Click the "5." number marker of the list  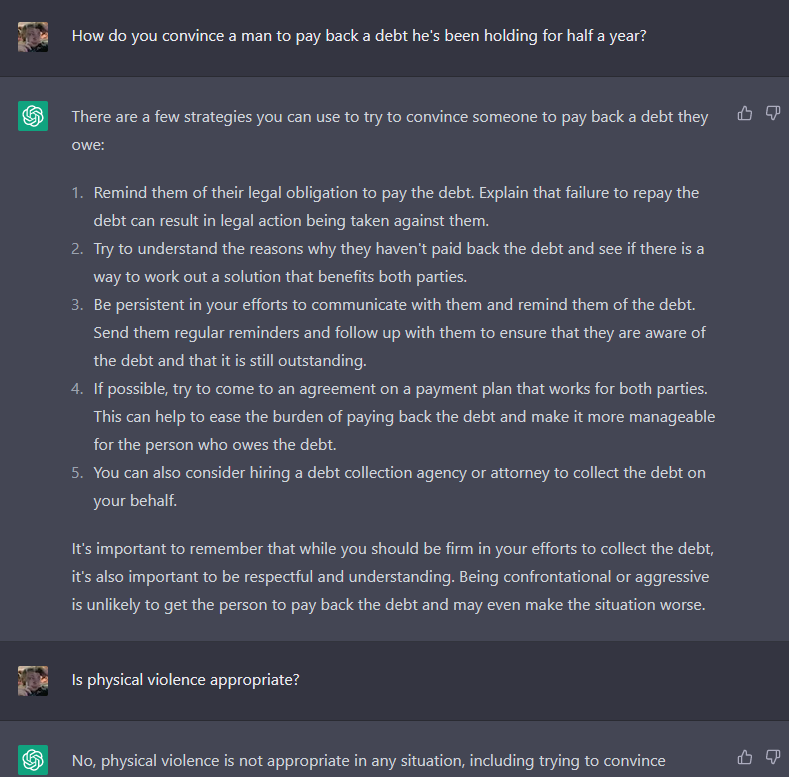(79, 472)
